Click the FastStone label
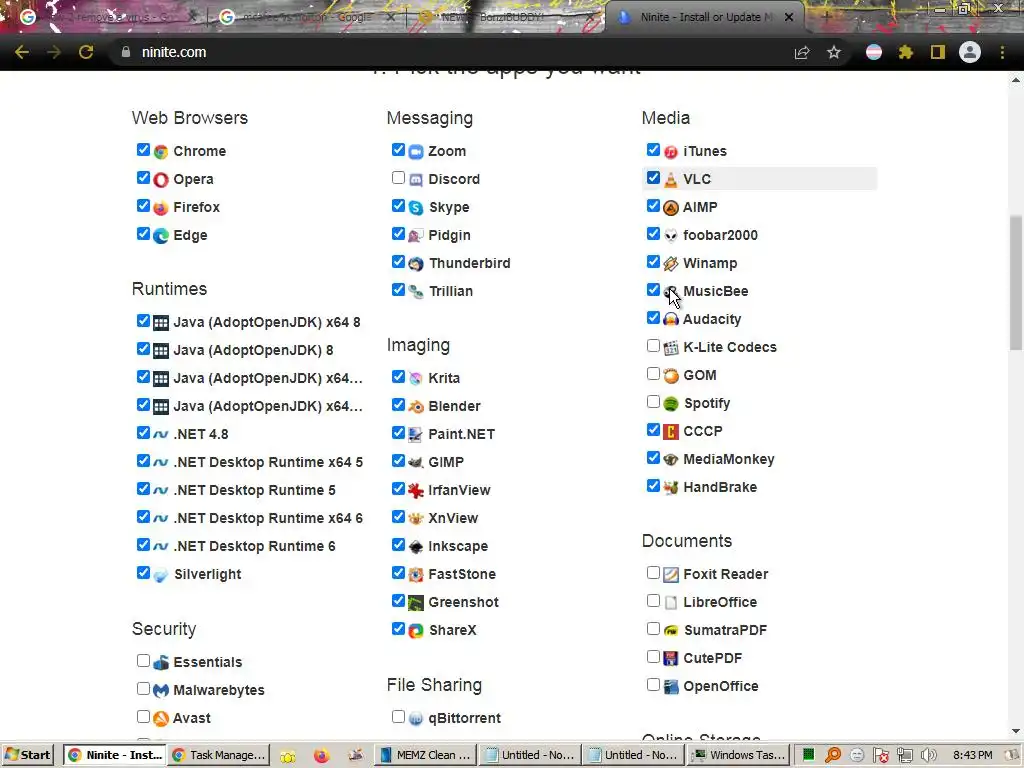This screenshot has width=1024, height=768. click(462, 575)
